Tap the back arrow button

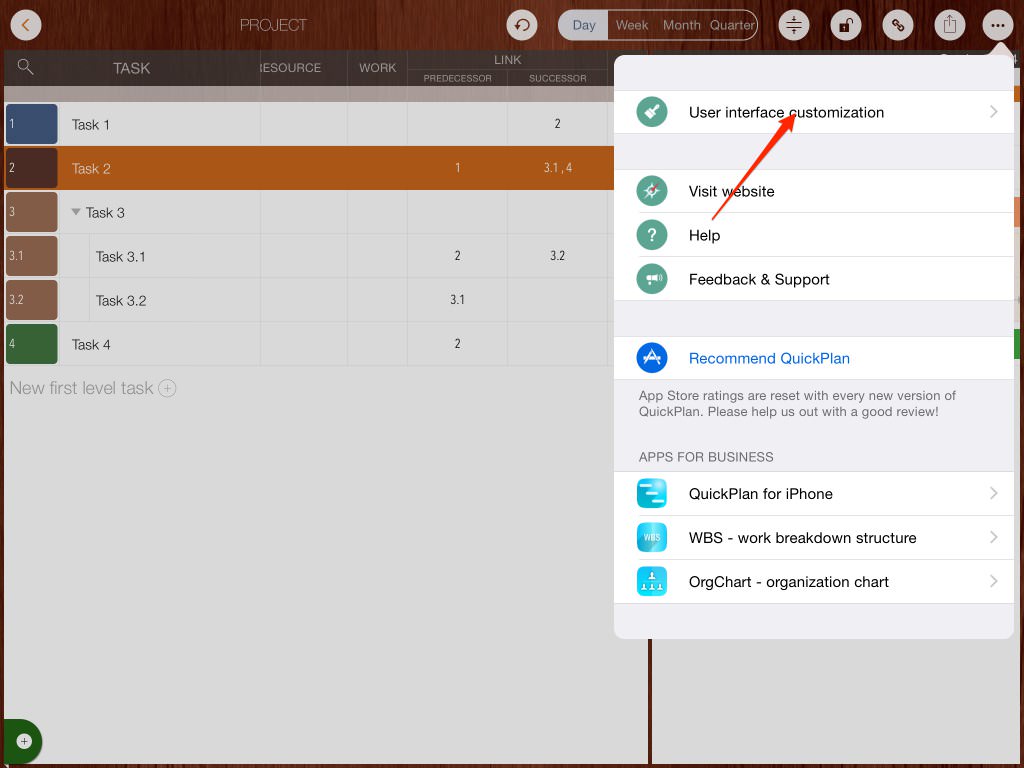coord(26,25)
